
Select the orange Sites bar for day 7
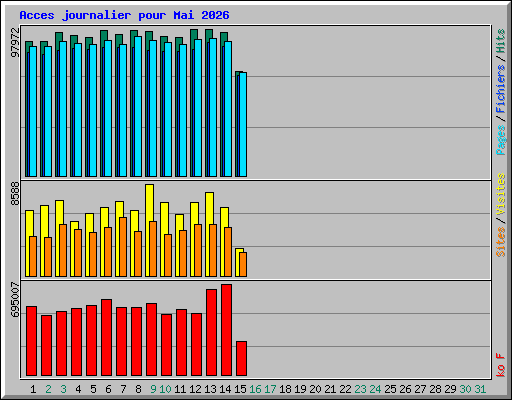[x=123, y=247]
